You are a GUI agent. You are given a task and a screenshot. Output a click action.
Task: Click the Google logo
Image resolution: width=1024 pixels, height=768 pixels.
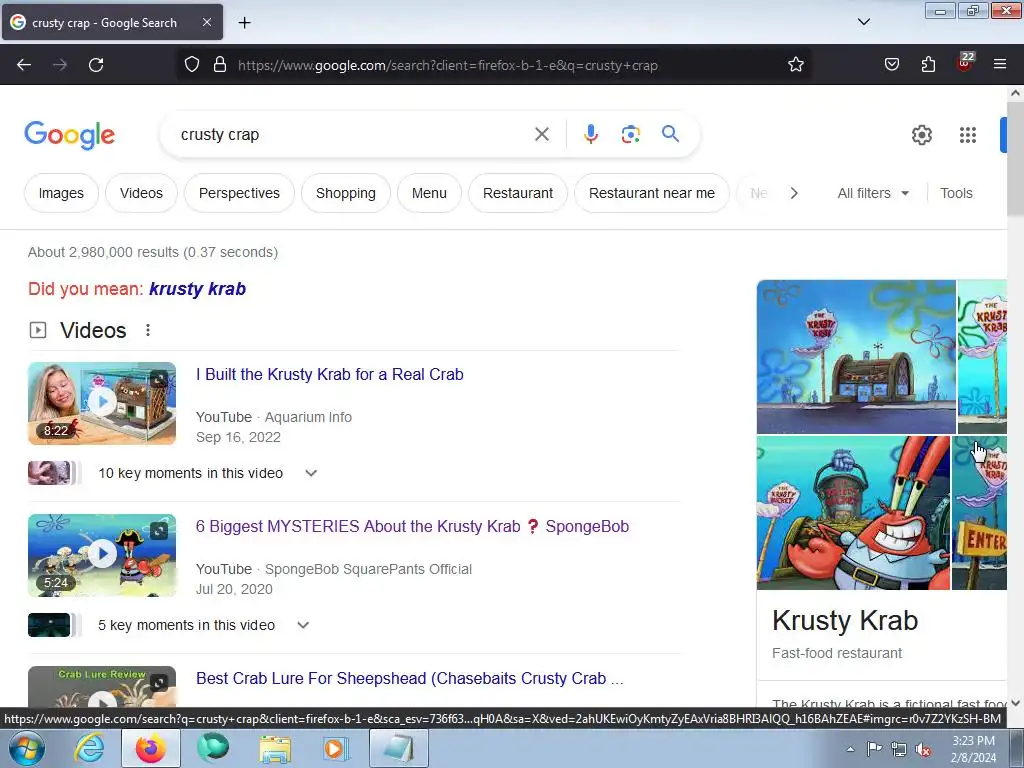click(x=70, y=135)
